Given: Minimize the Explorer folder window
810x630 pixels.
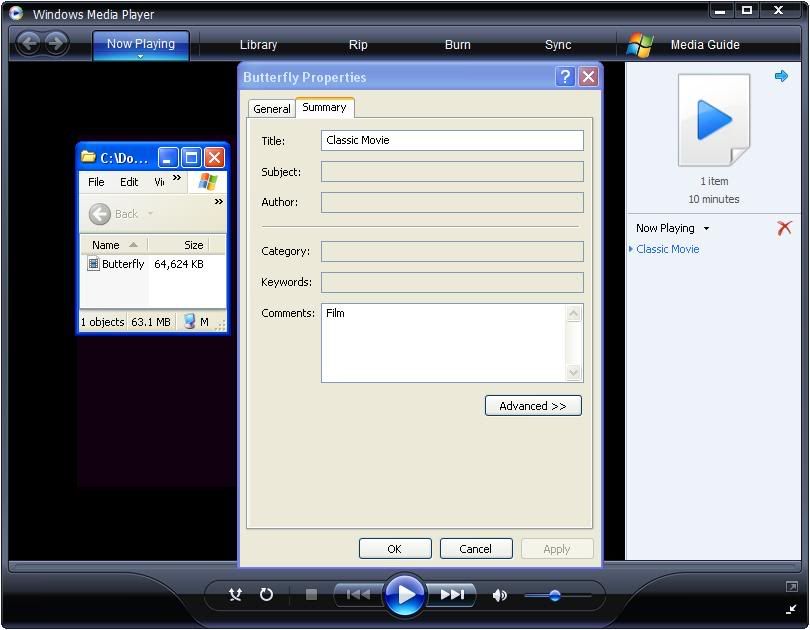Looking at the screenshot, I should pyautogui.click(x=168, y=158).
